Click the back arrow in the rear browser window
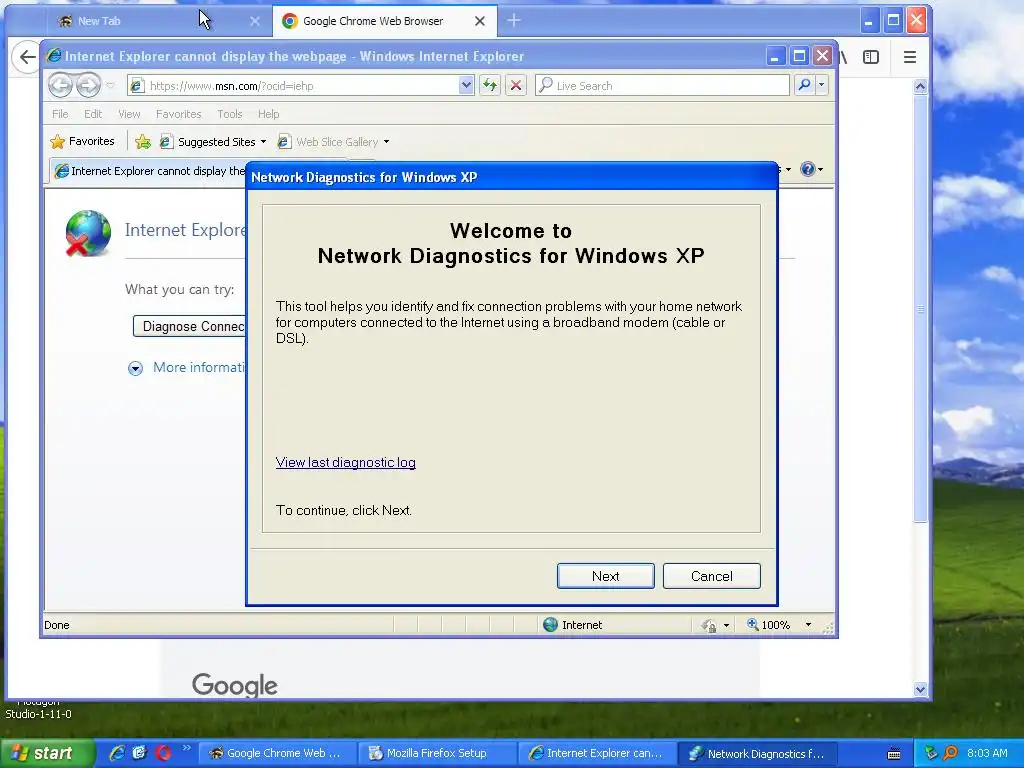The height and width of the screenshot is (768, 1024). point(27,57)
